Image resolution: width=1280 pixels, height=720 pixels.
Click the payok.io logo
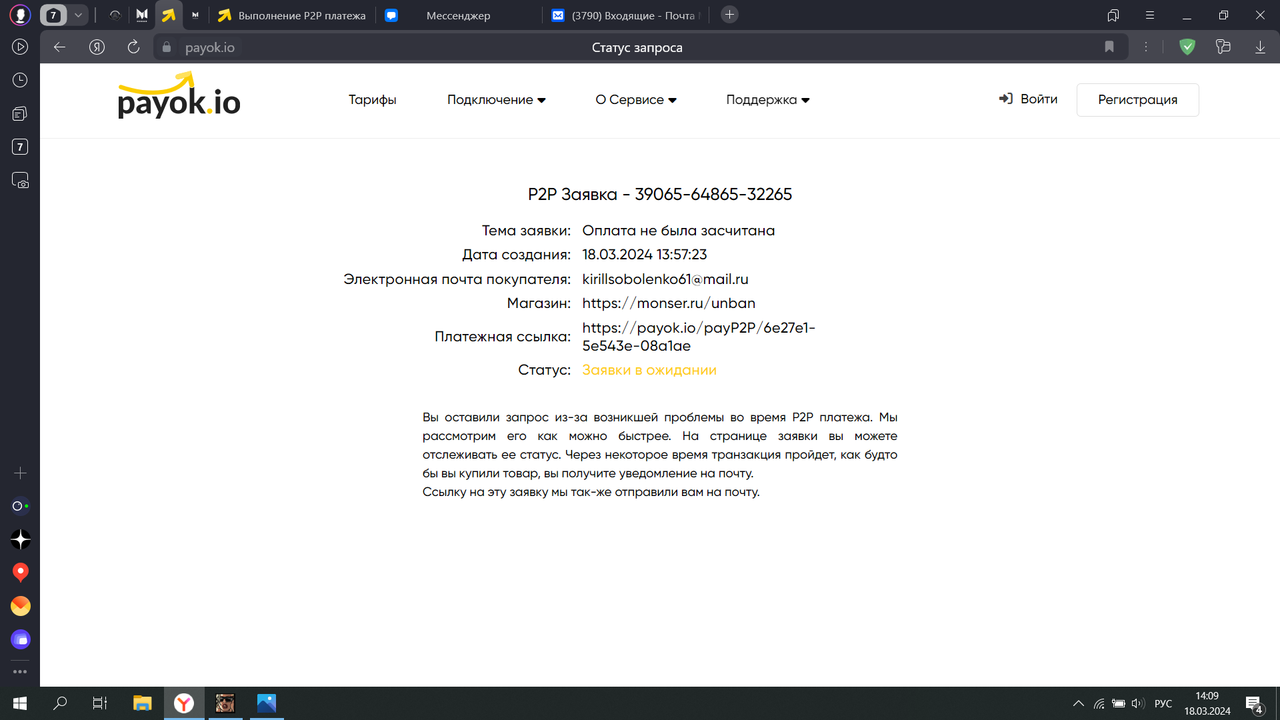click(179, 98)
